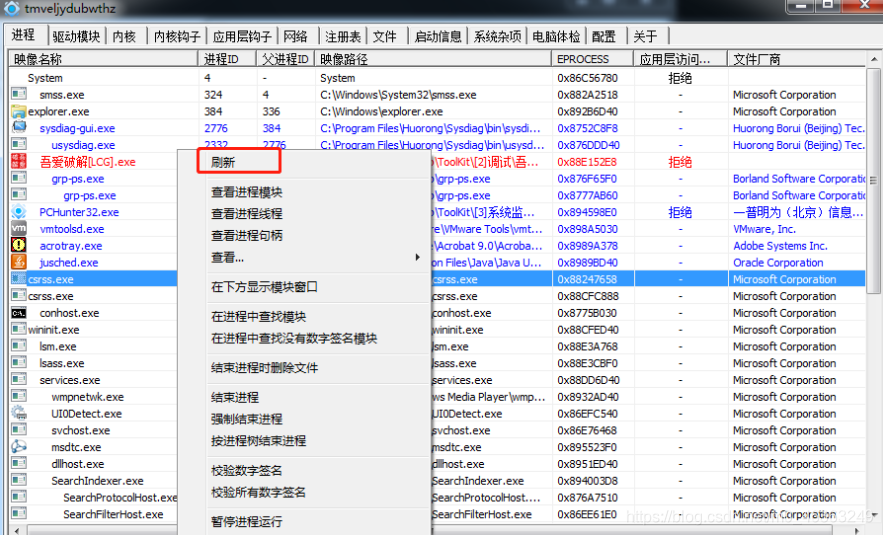
Task: Sort by 映像路径 column header
Action: click(x=434, y=59)
